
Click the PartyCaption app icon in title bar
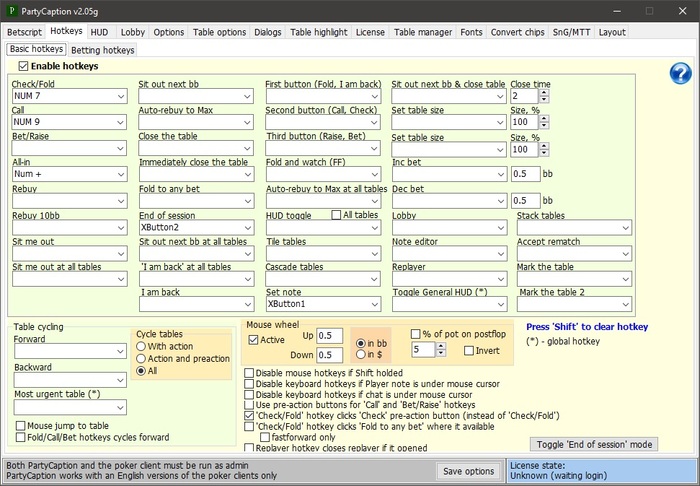(x=12, y=11)
